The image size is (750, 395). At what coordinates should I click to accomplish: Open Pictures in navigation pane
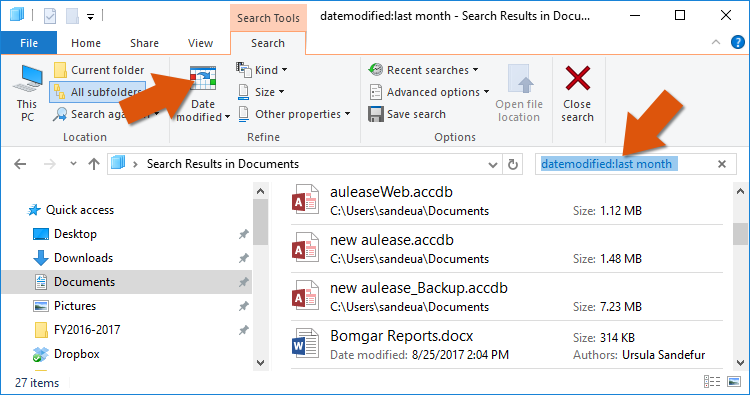(75, 306)
